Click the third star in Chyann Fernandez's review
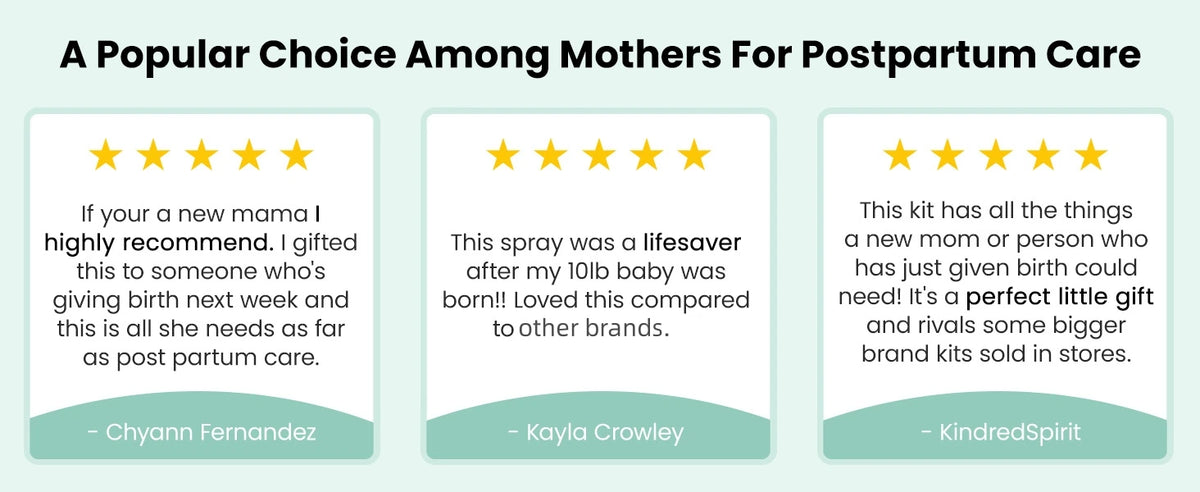 tap(201, 155)
